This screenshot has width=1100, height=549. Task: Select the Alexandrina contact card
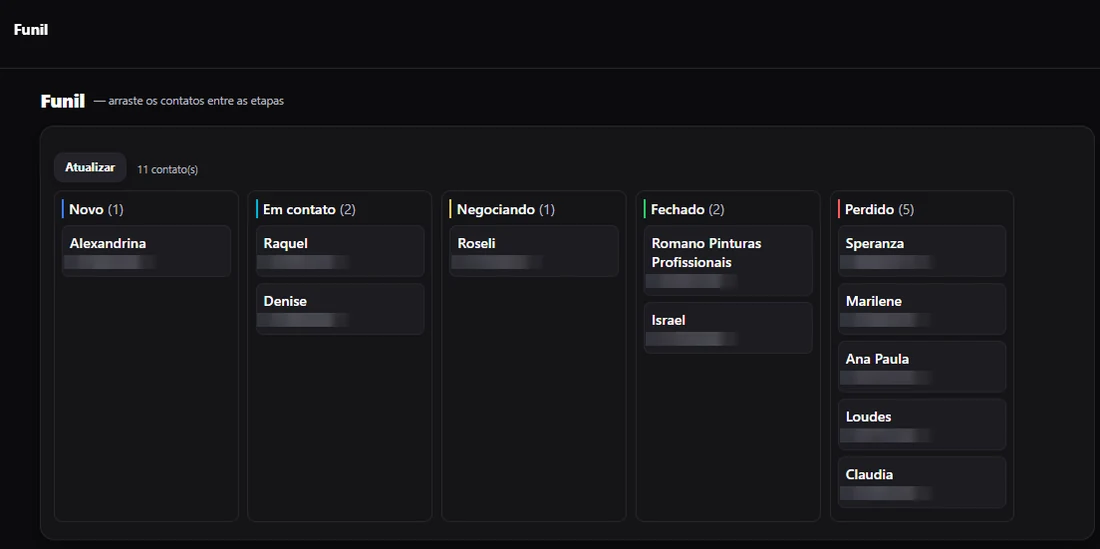coord(146,251)
